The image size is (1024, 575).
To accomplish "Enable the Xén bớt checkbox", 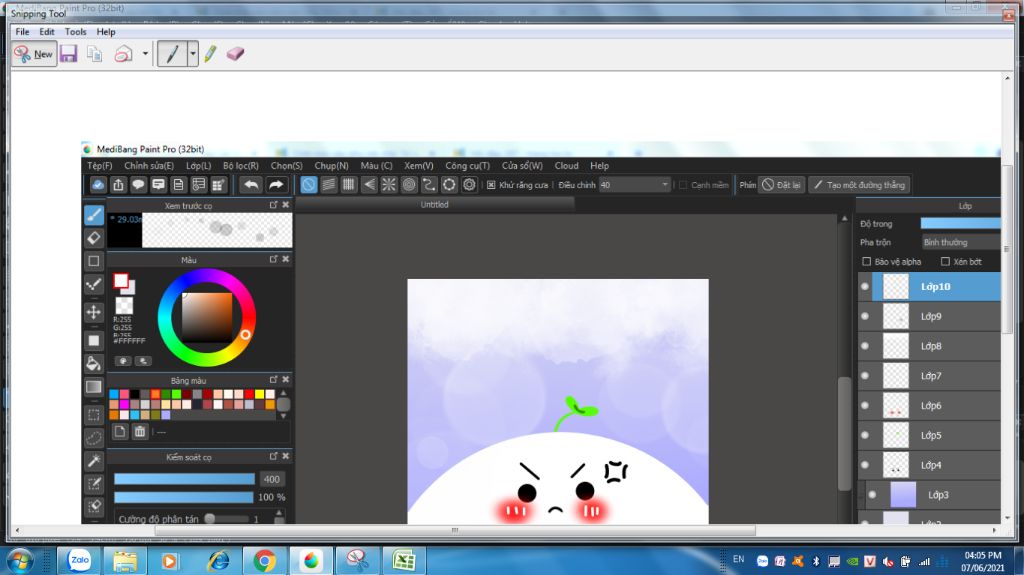I will click(945, 261).
